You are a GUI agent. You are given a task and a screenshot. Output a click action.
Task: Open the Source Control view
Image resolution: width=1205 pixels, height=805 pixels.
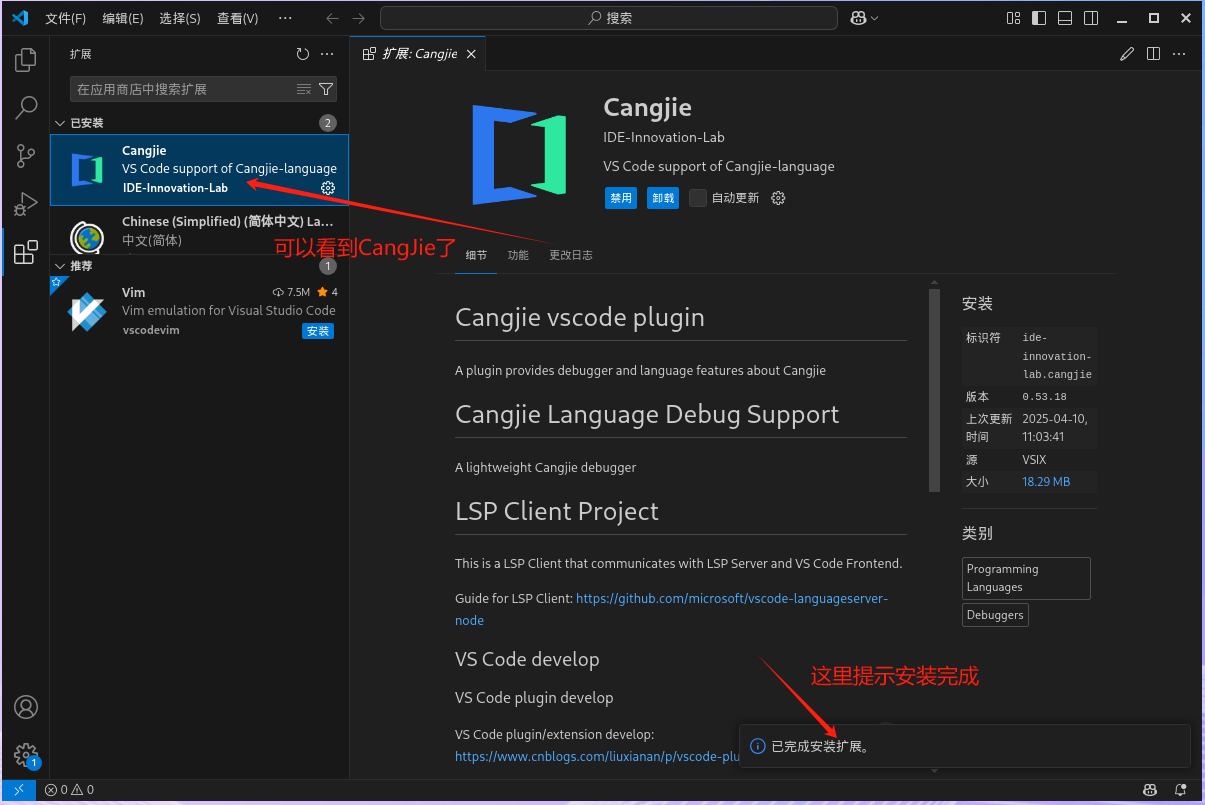pyautogui.click(x=26, y=156)
